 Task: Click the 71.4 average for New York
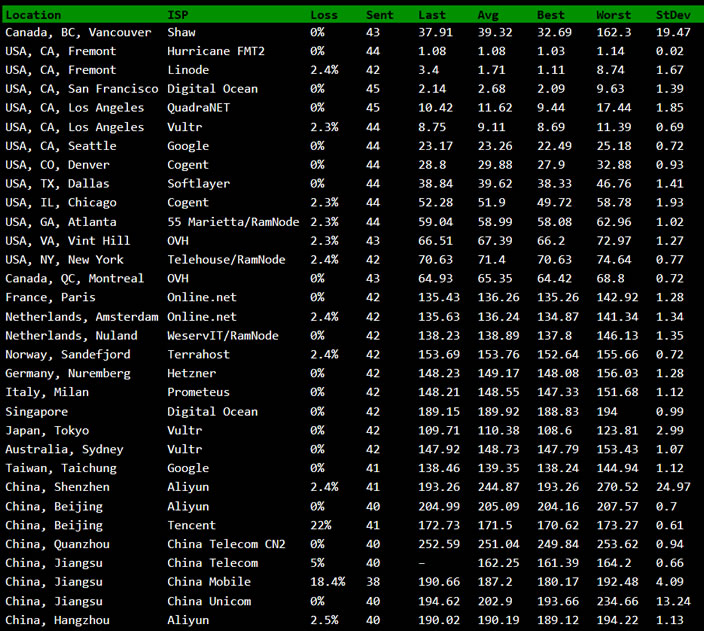coord(492,260)
